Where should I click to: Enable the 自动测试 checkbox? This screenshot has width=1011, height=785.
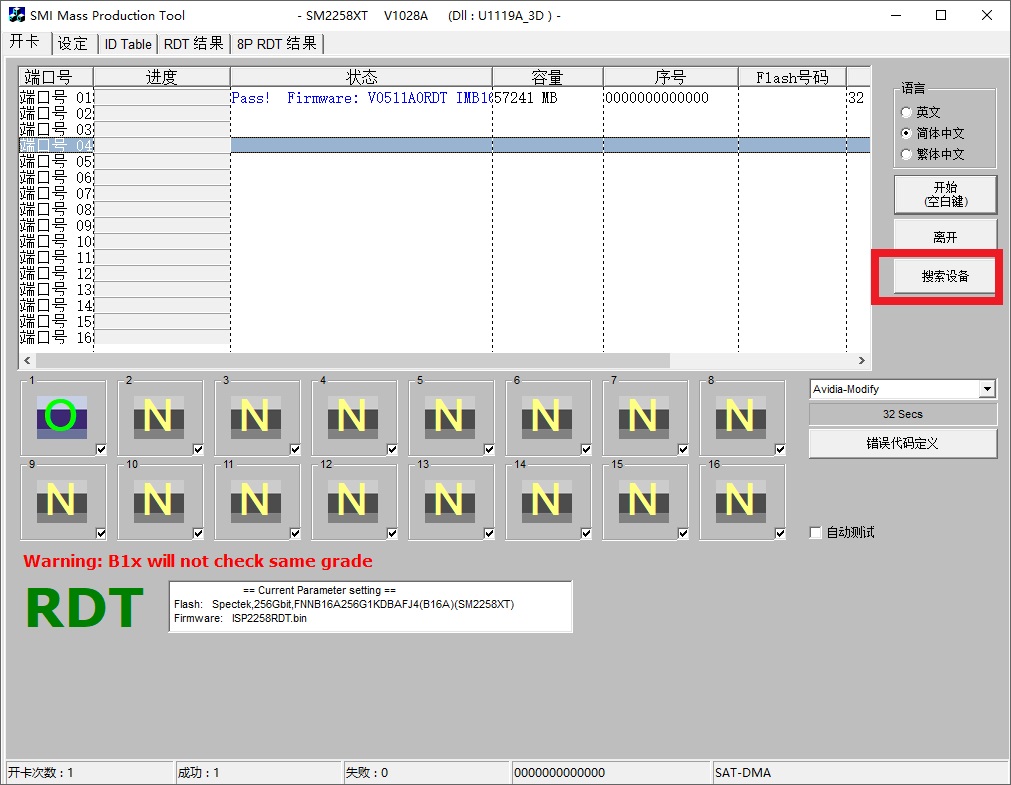tap(816, 533)
